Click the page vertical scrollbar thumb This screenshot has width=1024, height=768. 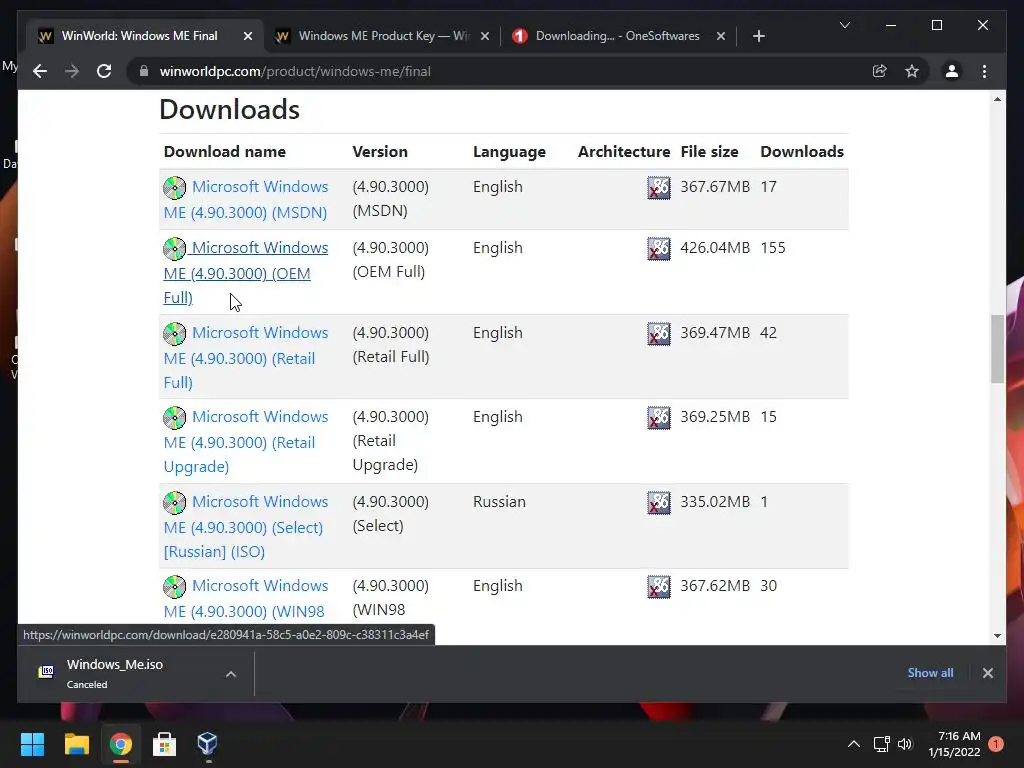click(997, 349)
